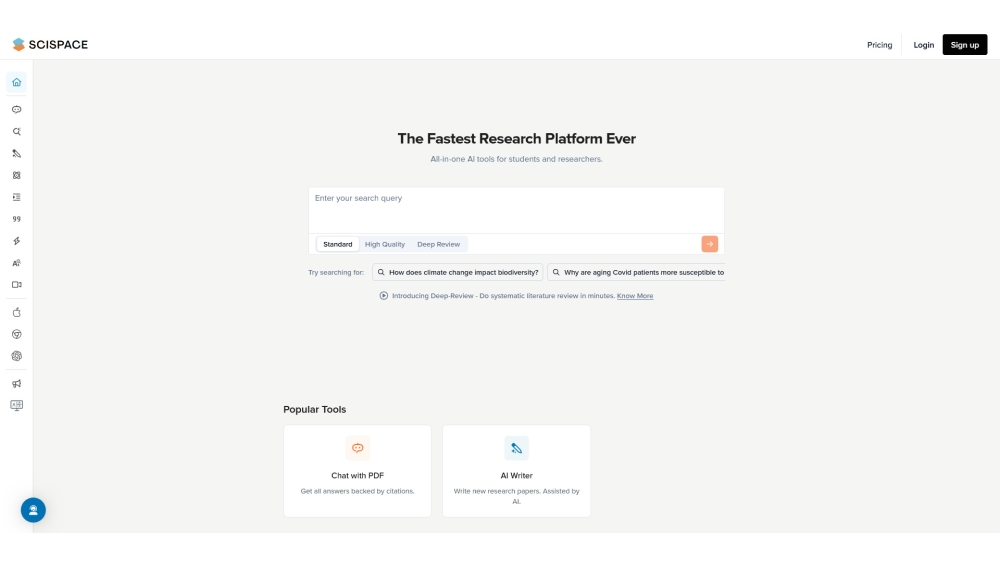
Task: Select the Standard search mode
Action: pos(338,244)
